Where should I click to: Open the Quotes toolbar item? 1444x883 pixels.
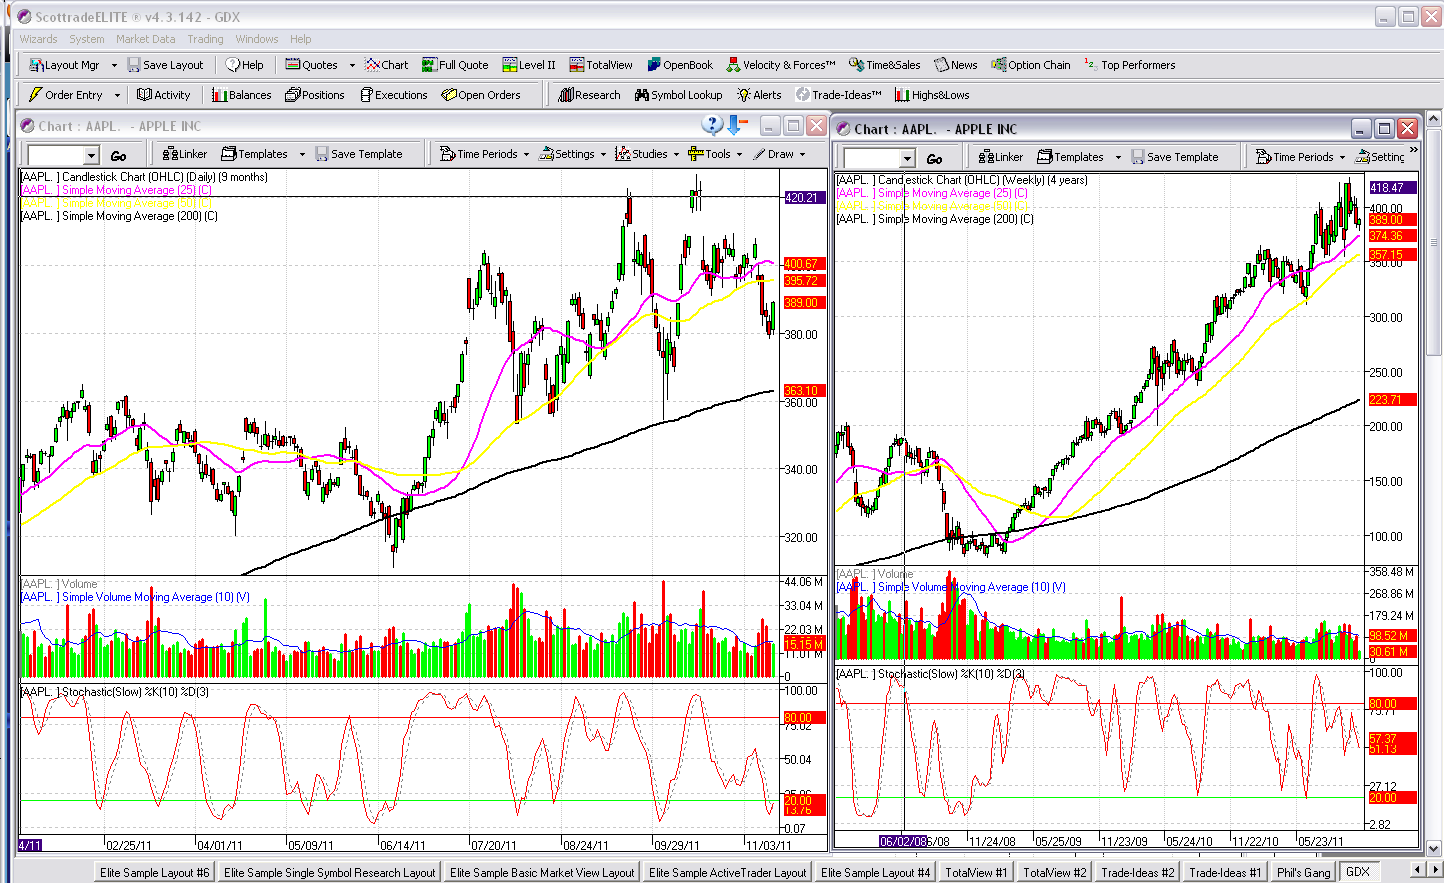tap(312, 65)
